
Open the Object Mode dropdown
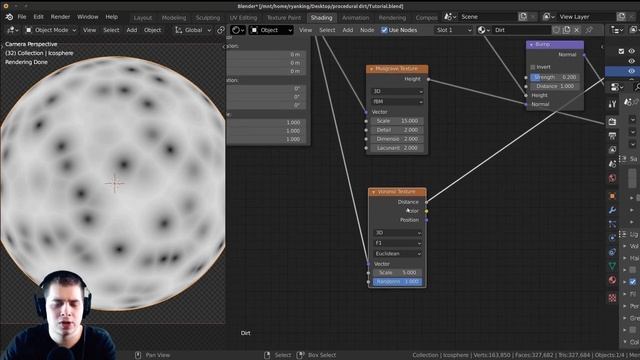click(51, 30)
